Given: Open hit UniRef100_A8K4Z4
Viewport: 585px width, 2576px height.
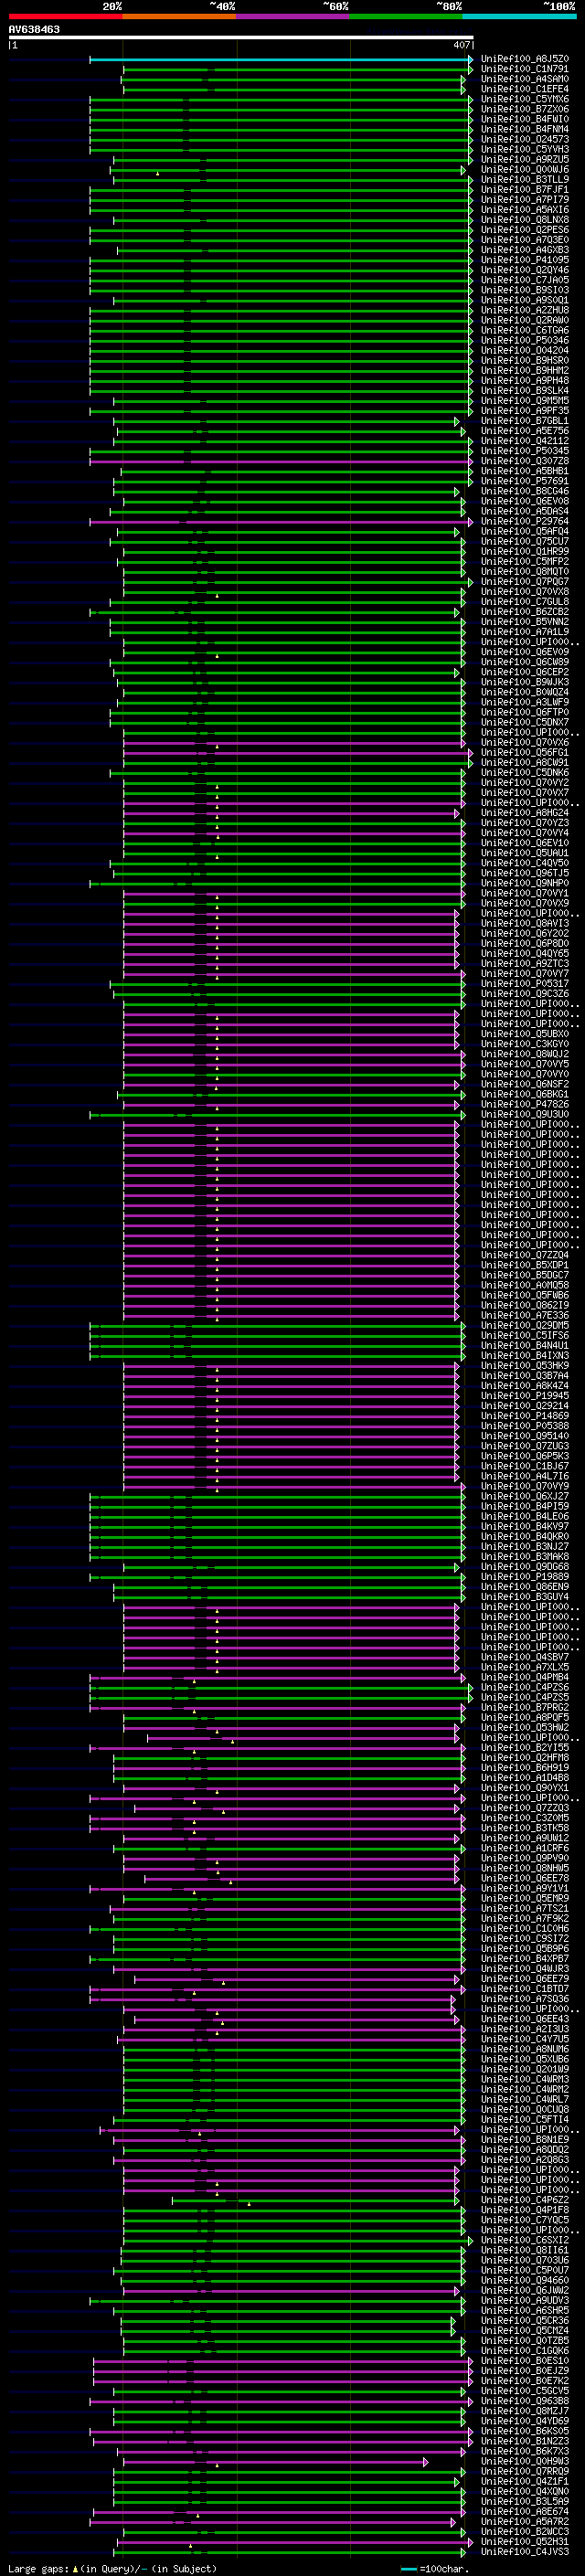Looking at the screenshot, I should point(525,1386).
